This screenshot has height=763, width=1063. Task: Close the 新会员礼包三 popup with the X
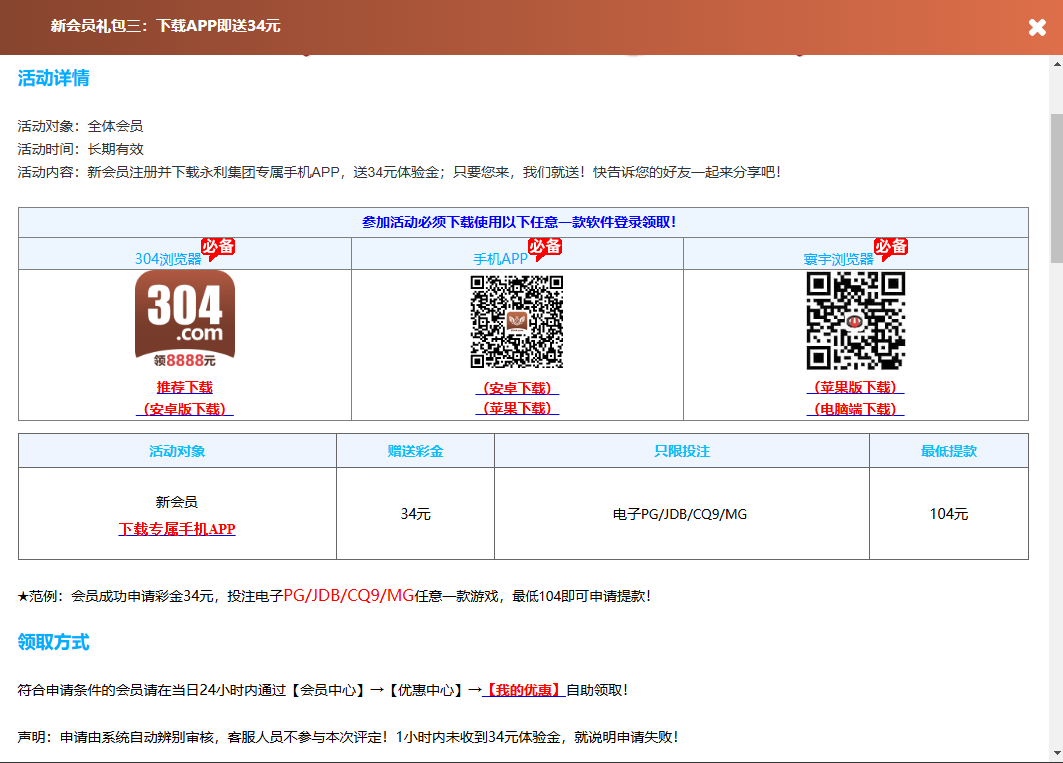1037,27
